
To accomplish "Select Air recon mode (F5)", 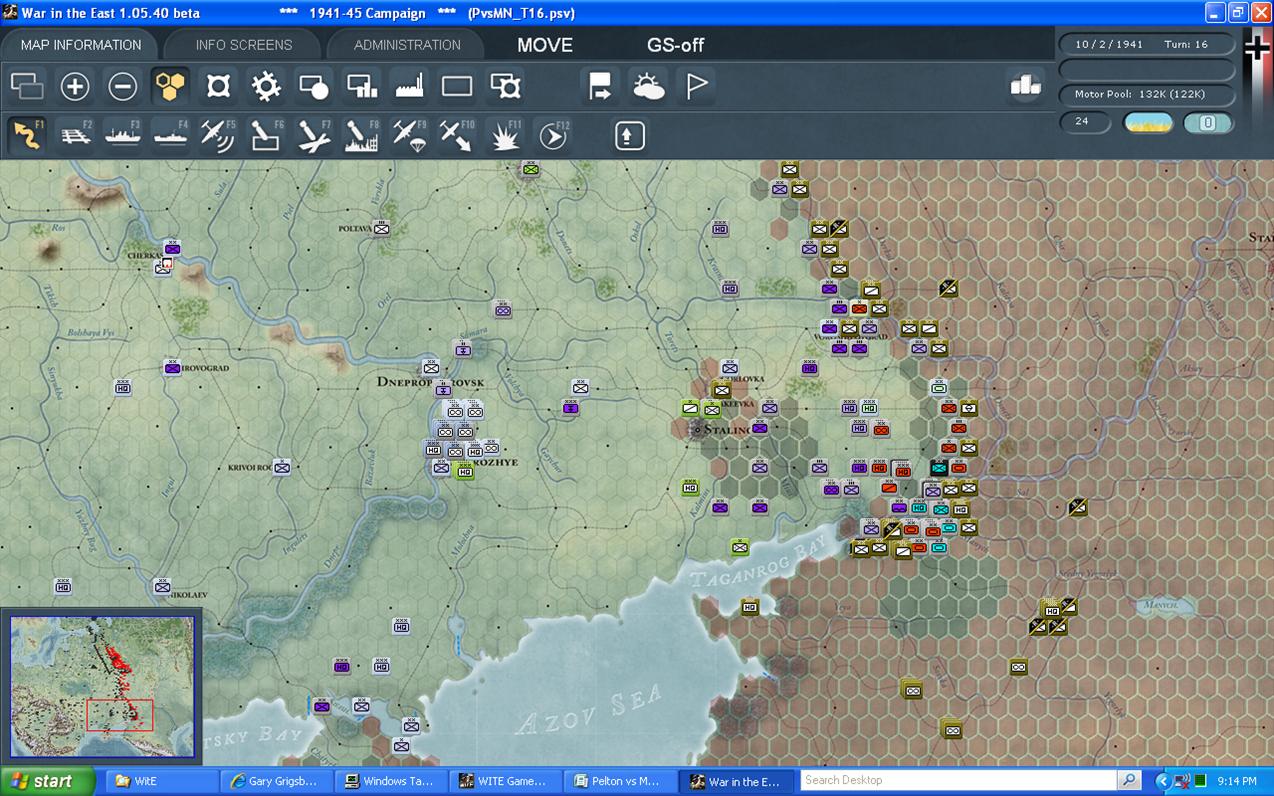I will pos(218,135).
